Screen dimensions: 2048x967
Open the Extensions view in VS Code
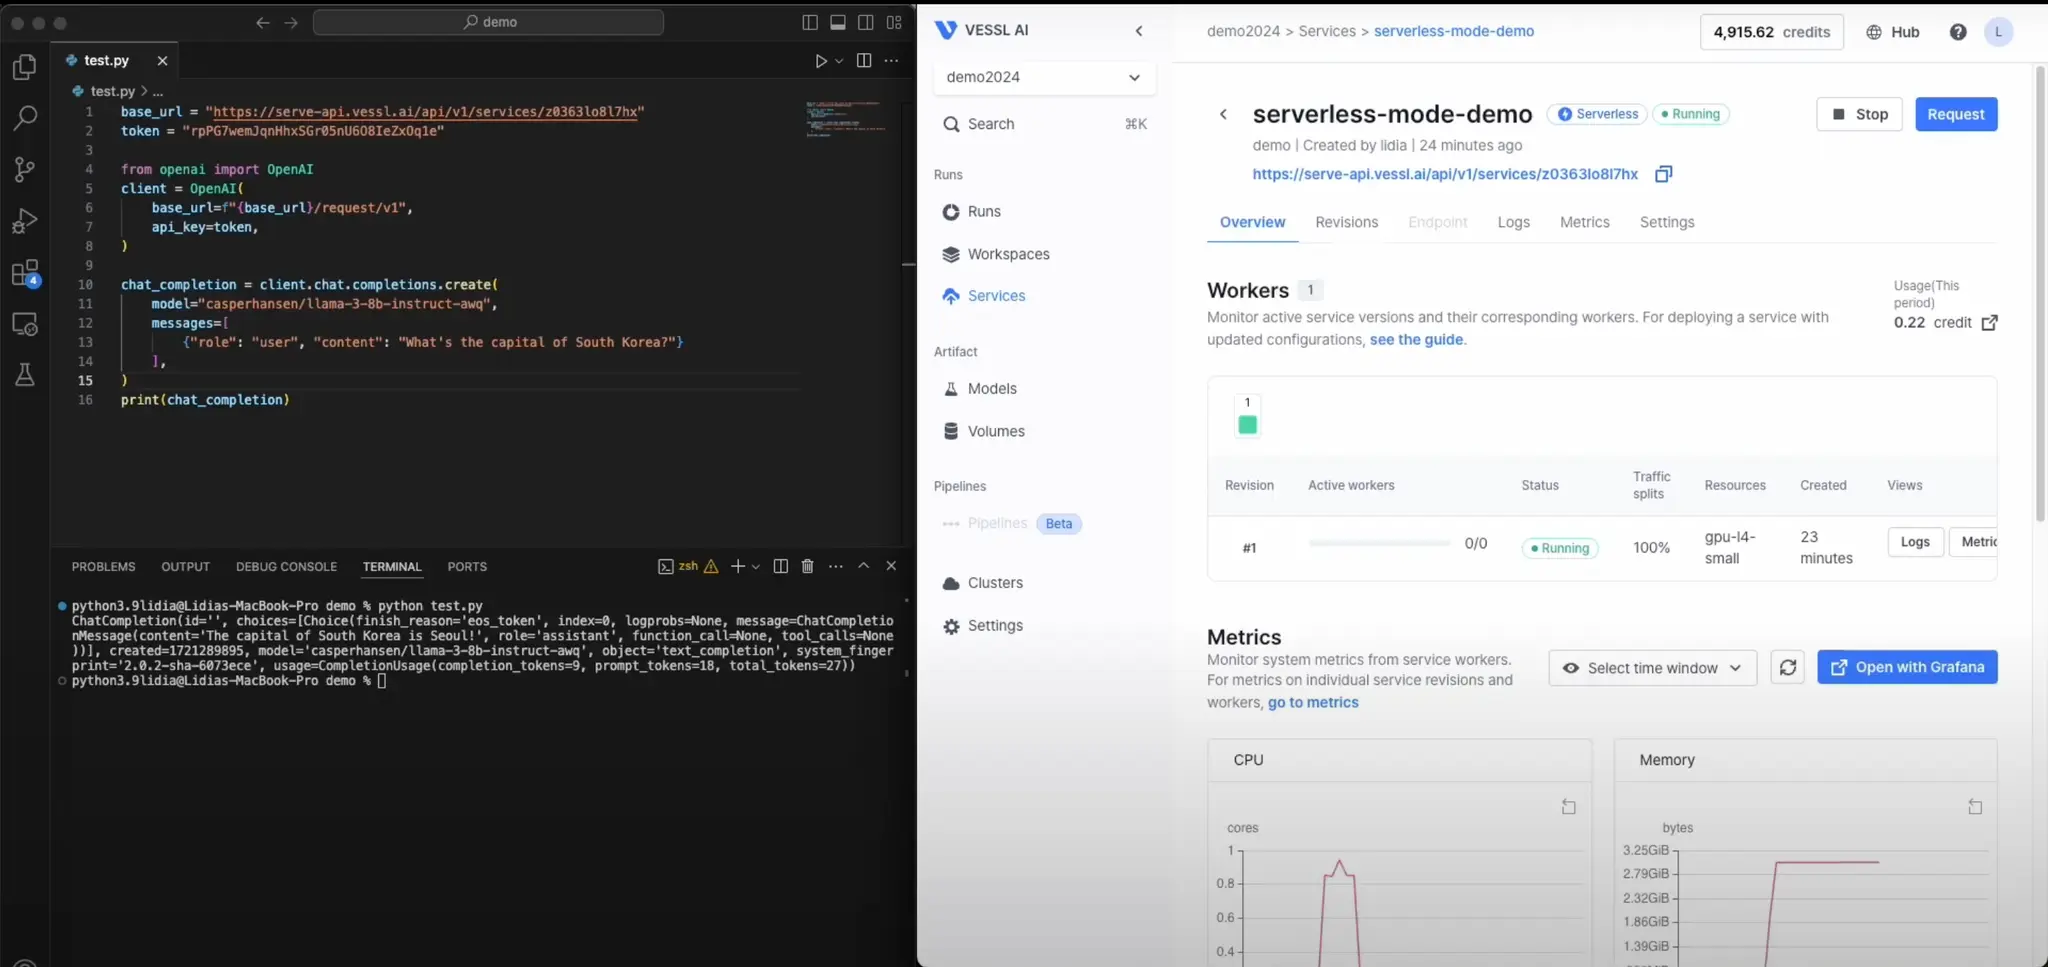point(25,273)
